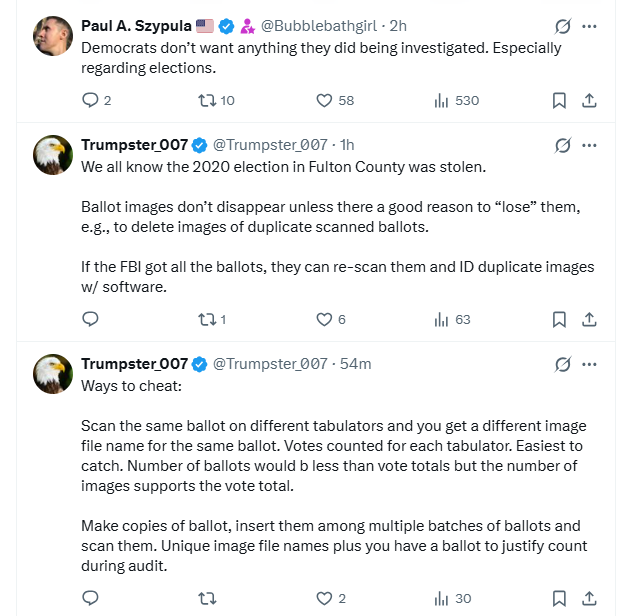Image resolution: width=620 pixels, height=616 pixels.
Task: Bookmark the 'Ways to cheat' tweet
Action: tap(559, 598)
